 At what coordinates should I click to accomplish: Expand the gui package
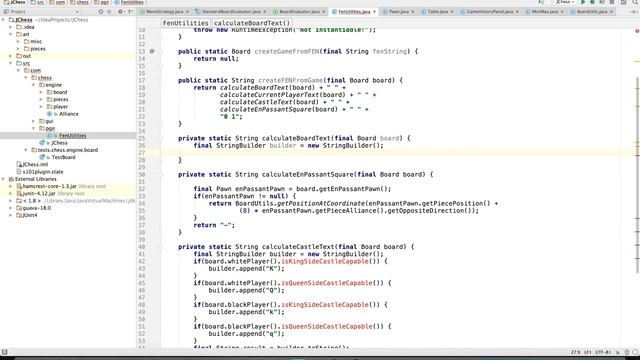(34, 121)
